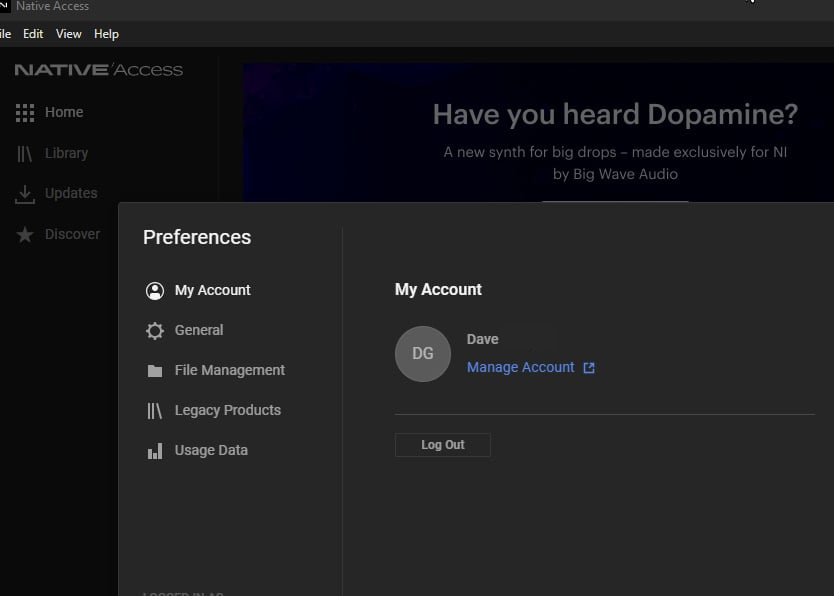Click the Updates download arrow icon

(x=25, y=194)
